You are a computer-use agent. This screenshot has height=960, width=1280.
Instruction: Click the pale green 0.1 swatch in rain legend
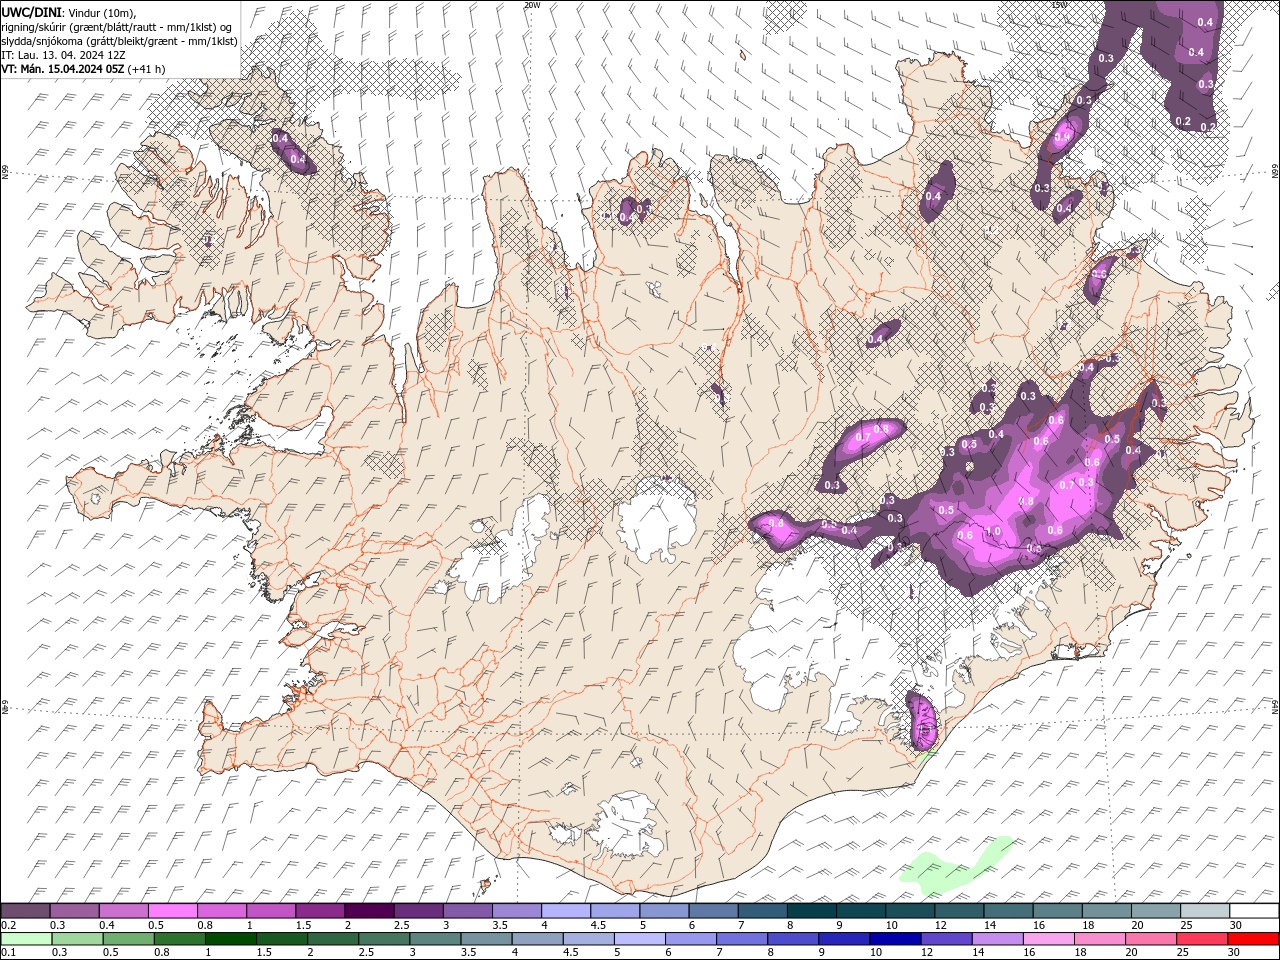[26, 939]
